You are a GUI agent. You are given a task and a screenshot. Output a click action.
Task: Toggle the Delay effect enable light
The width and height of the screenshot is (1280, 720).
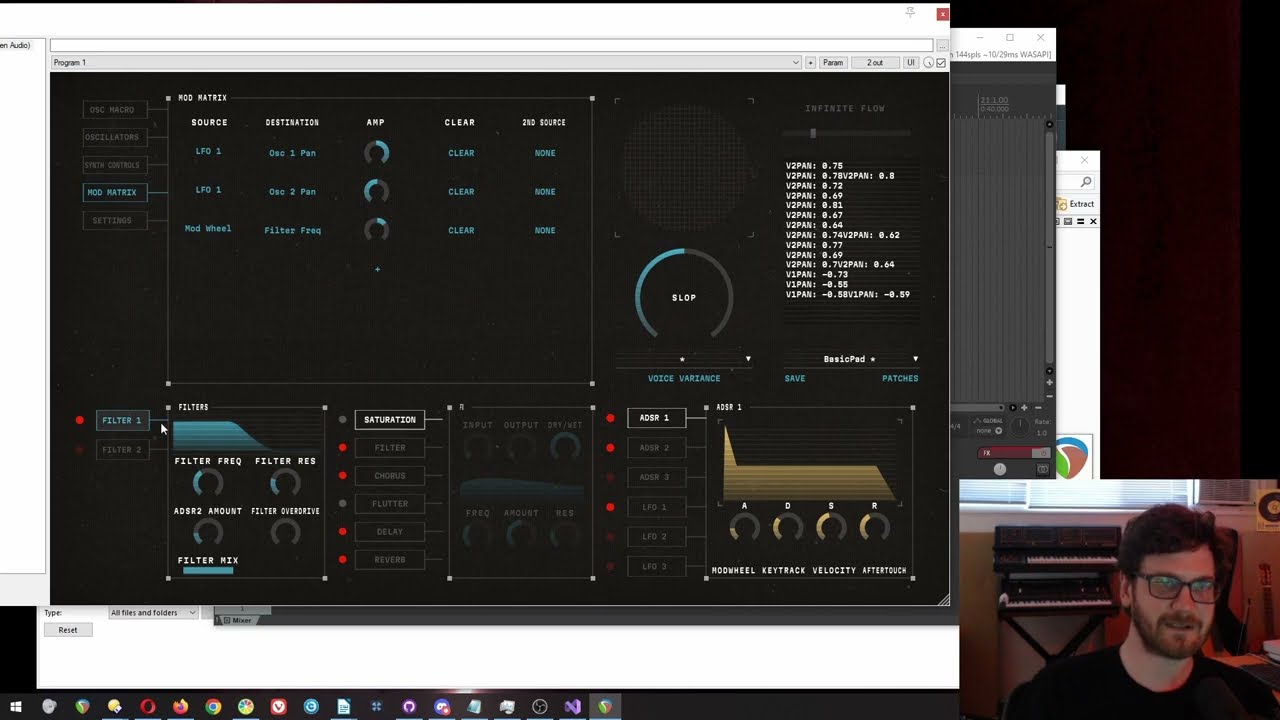click(x=343, y=532)
